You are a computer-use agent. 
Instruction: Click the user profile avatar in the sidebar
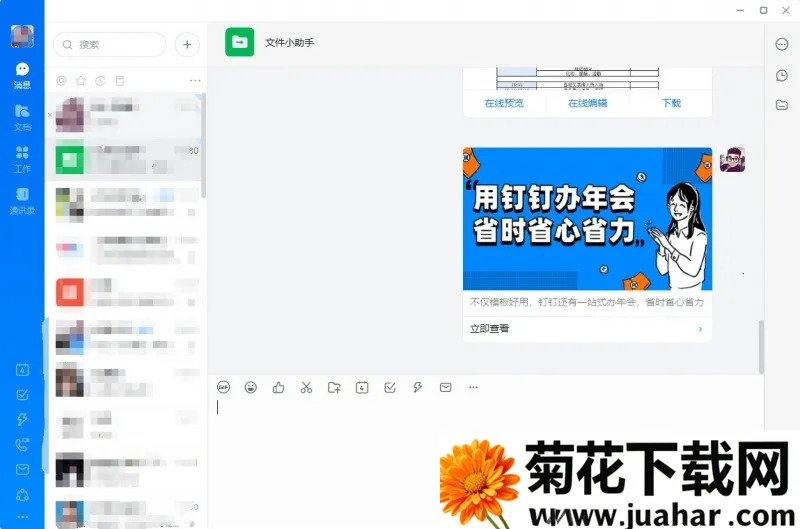click(x=22, y=36)
